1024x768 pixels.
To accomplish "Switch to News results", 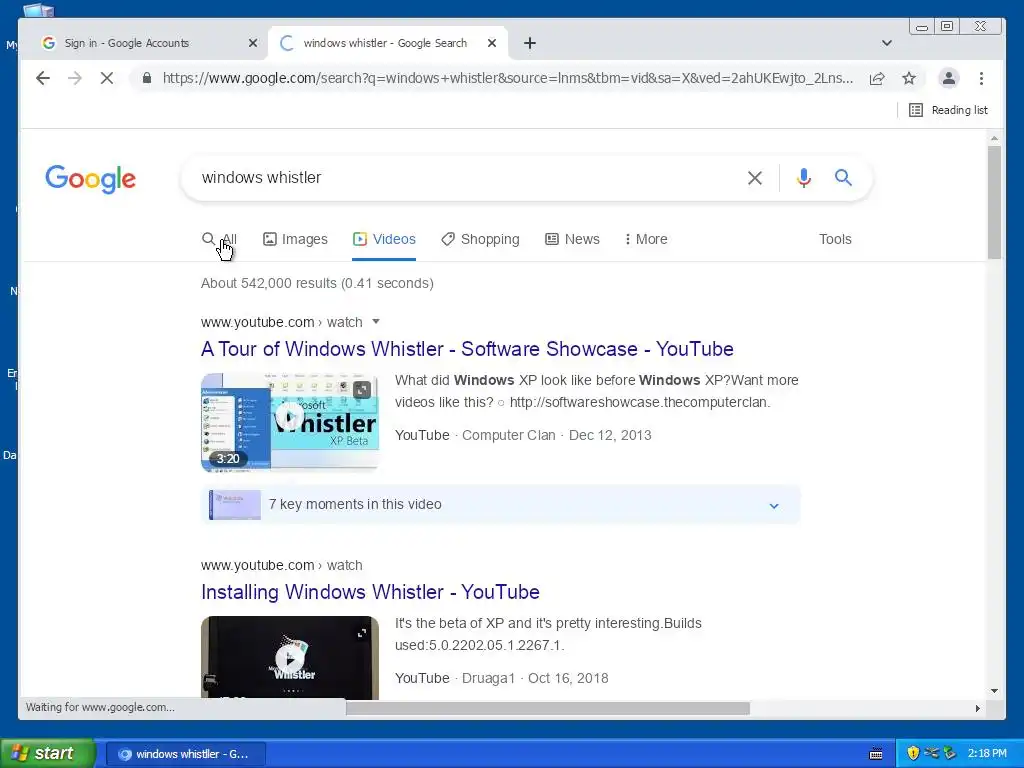I will [572, 239].
